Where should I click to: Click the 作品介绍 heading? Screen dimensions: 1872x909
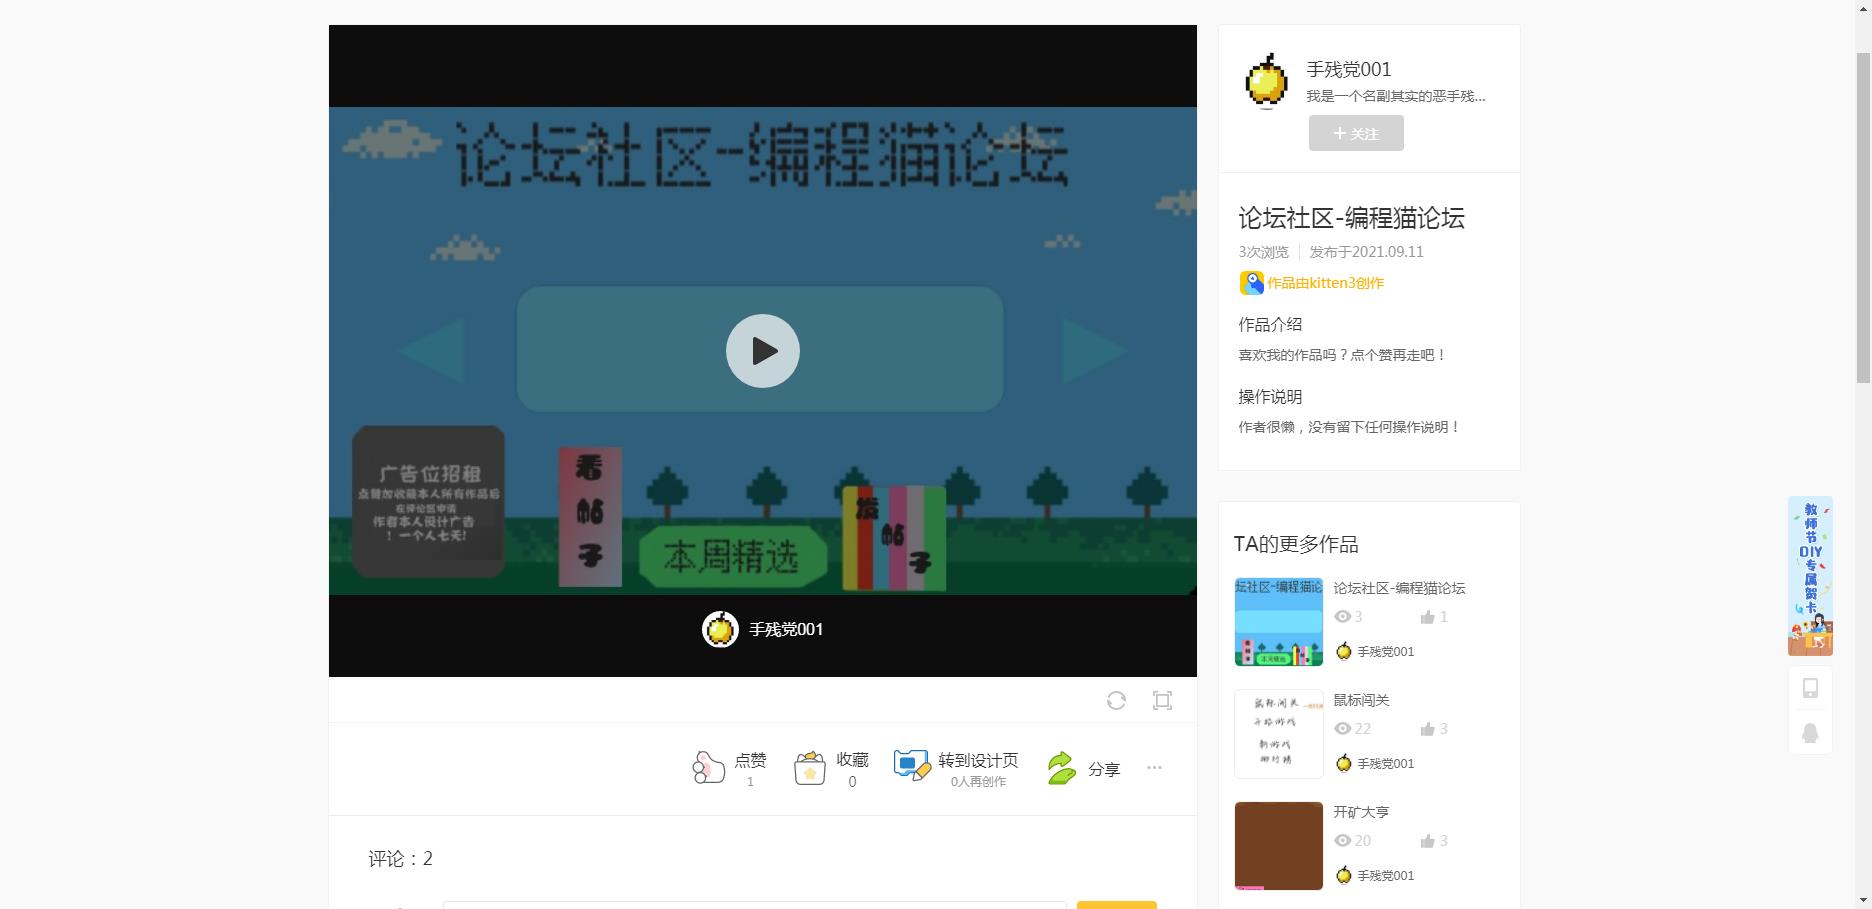pos(1270,324)
